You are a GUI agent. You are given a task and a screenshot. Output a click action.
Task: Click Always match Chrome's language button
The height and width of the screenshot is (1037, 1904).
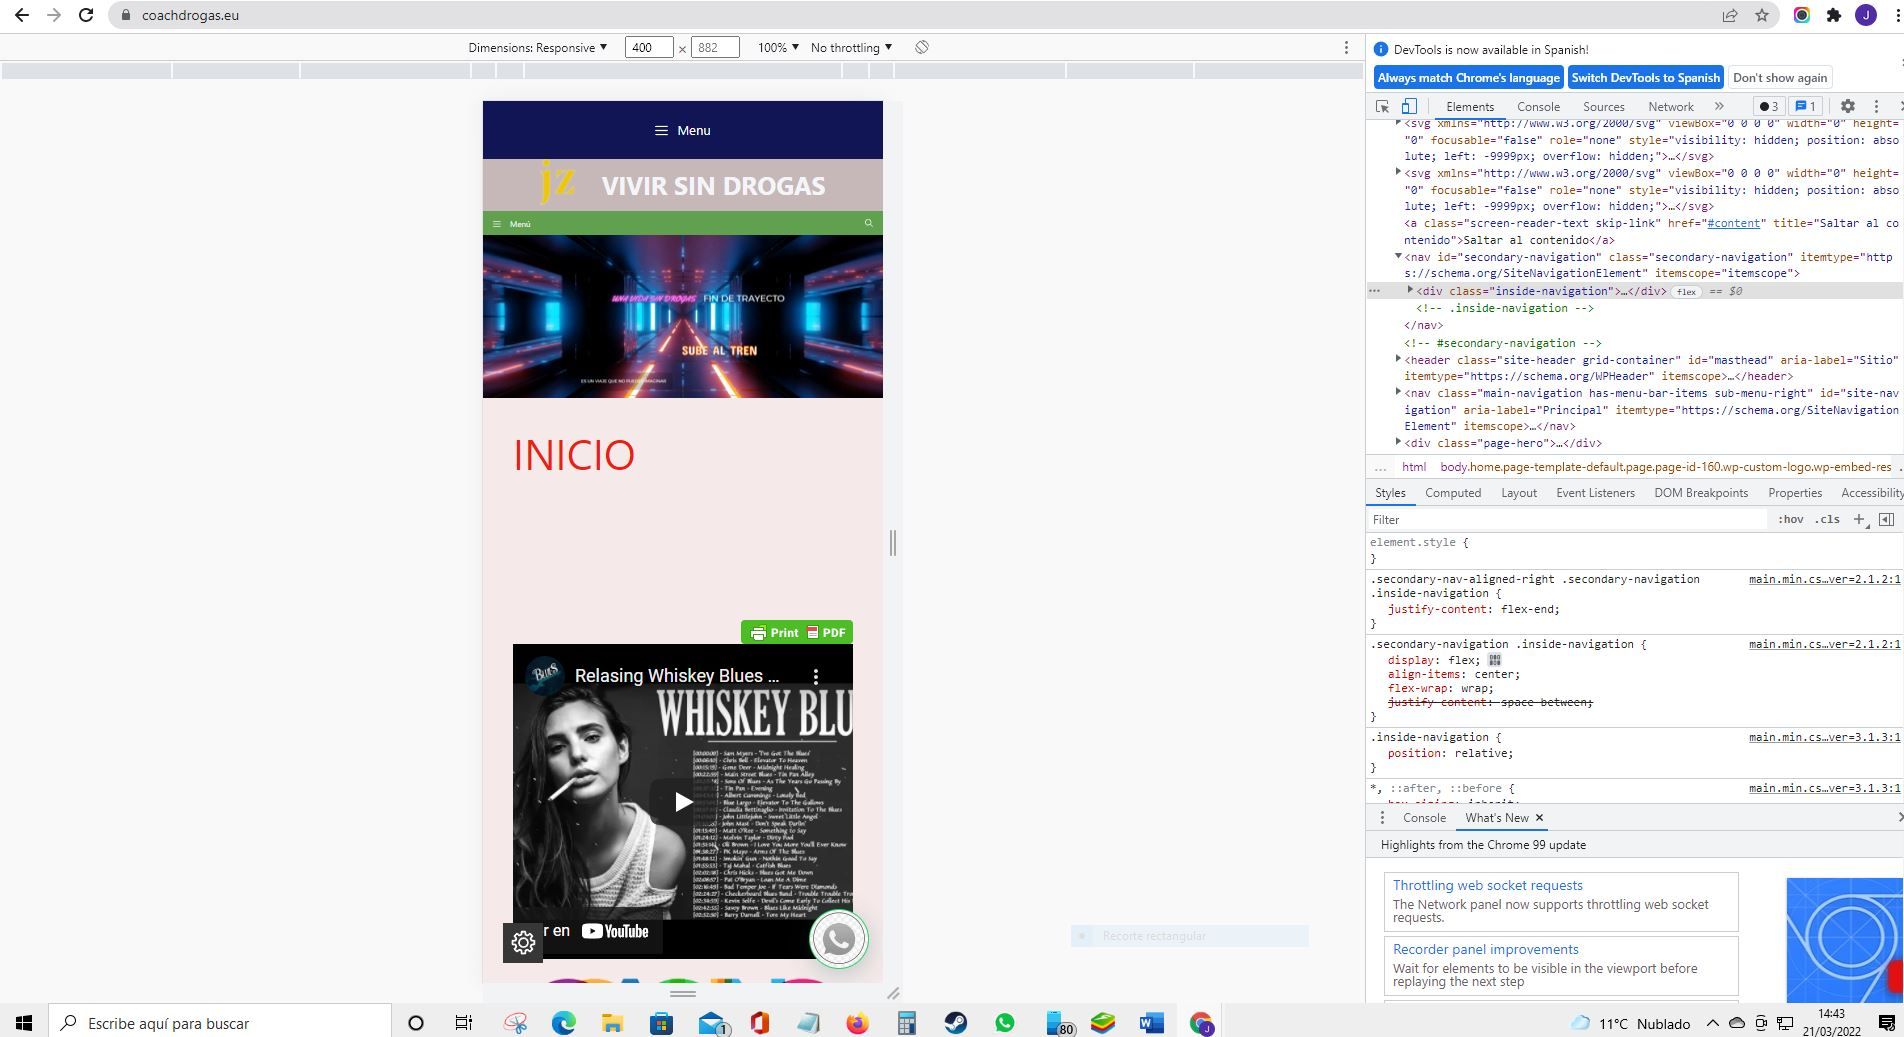1468,78
